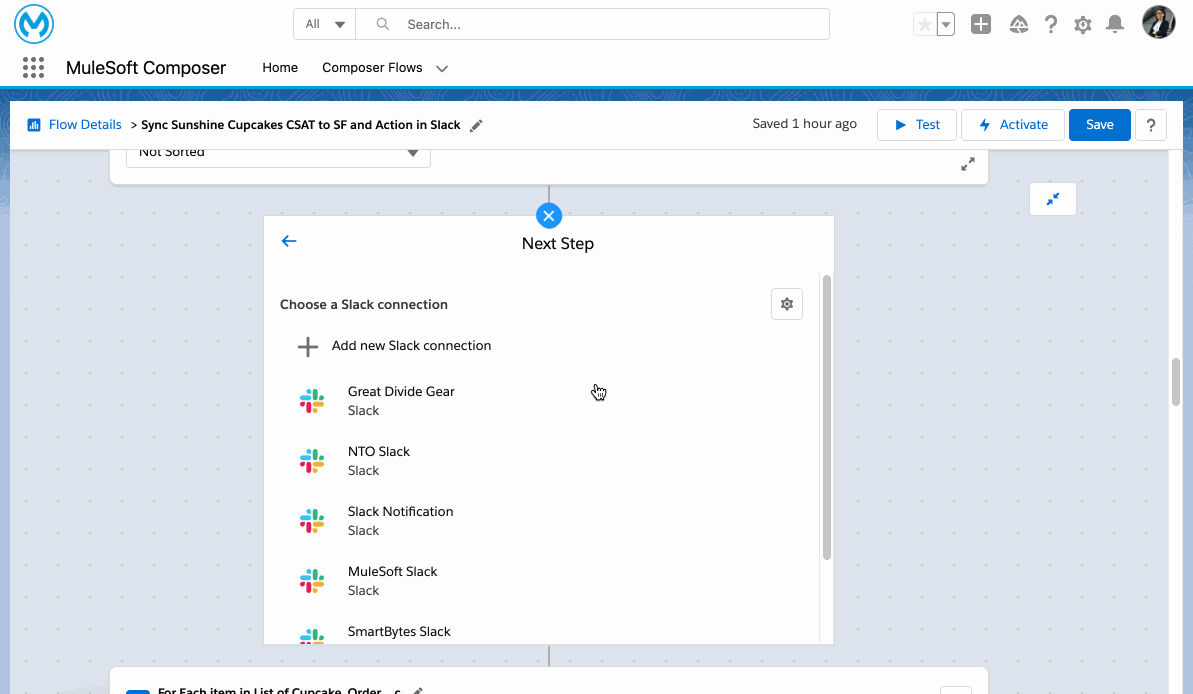The height and width of the screenshot is (694, 1193).
Task: Edit the flow name with pencil icon
Action: pos(476,126)
